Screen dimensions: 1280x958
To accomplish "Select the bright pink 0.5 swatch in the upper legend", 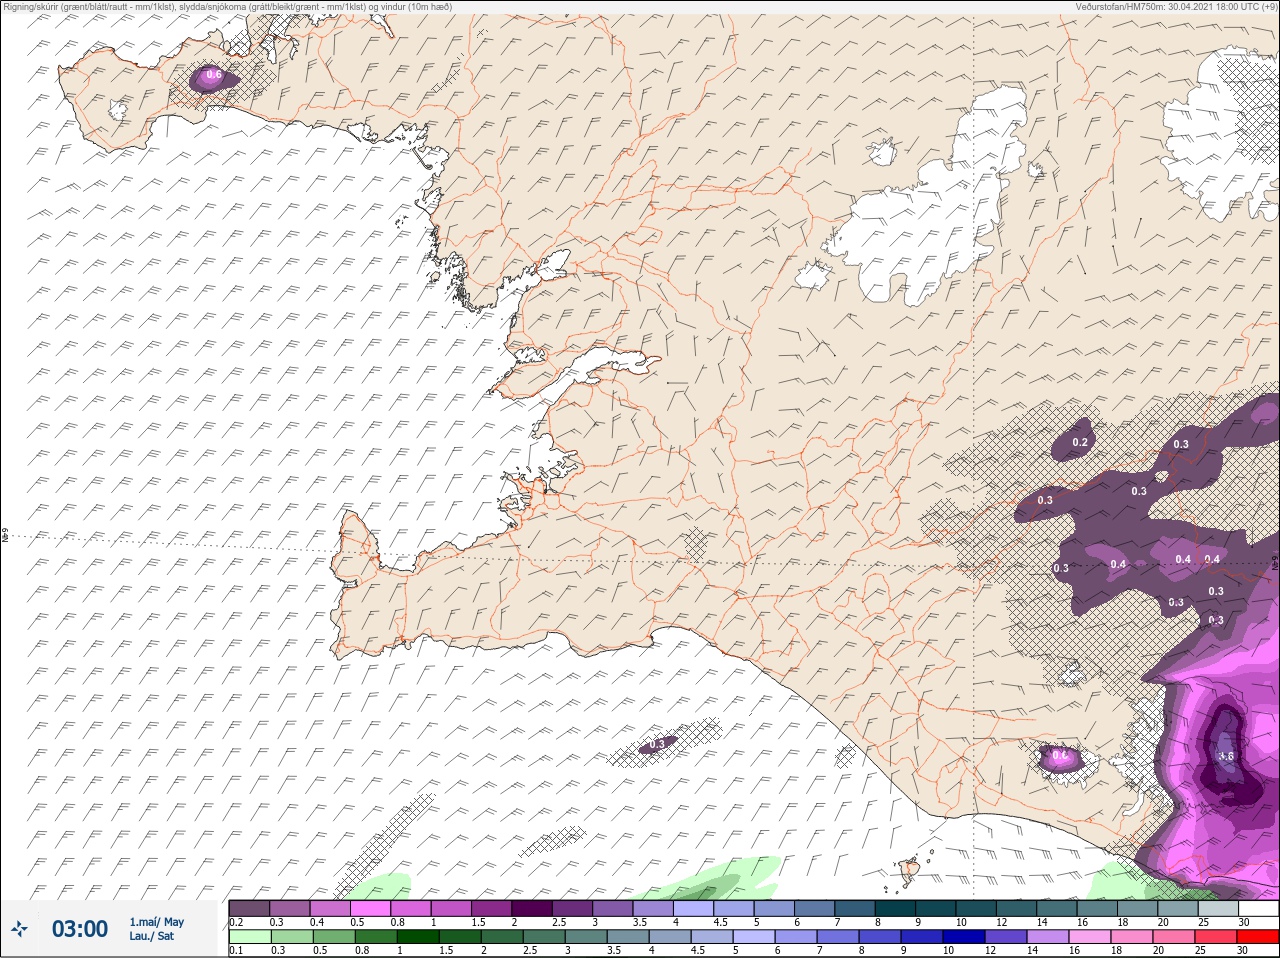I will [370, 908].
